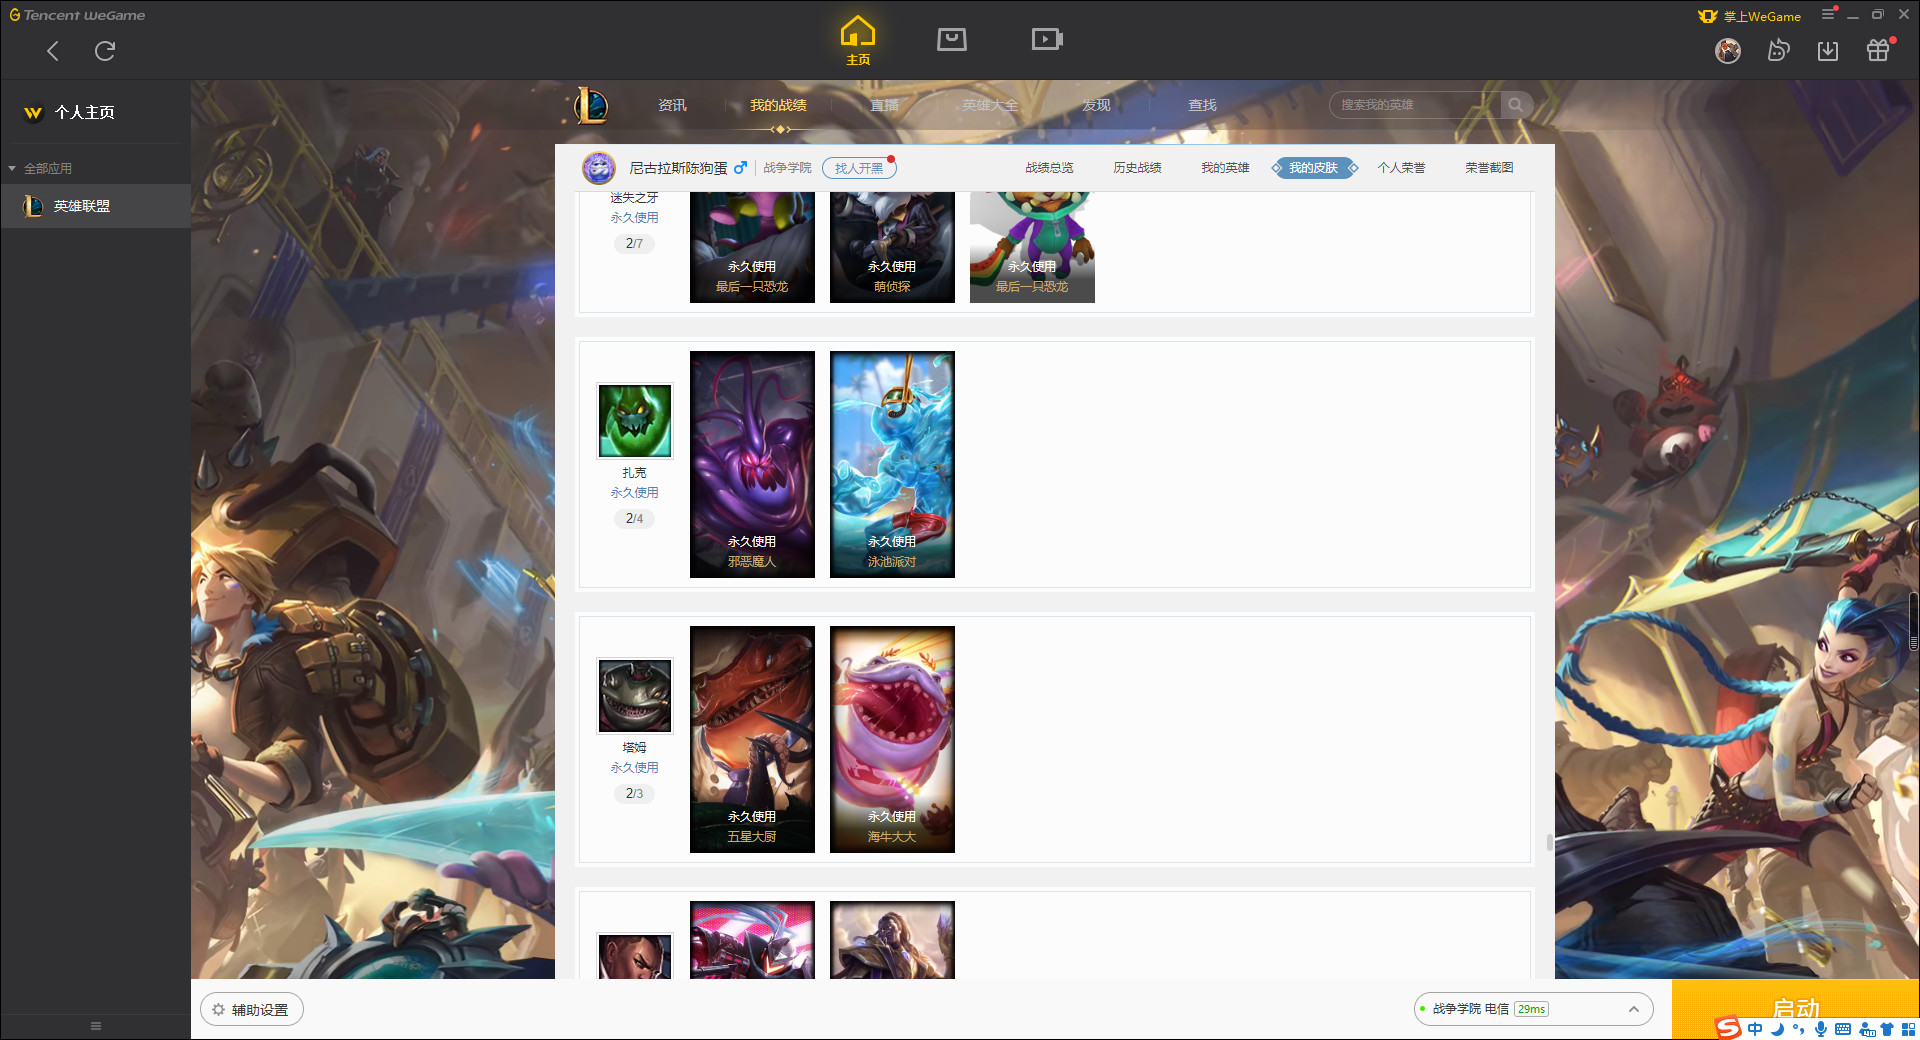Image resolution: width=1920 pixels, height=1040 pixels.
Task: Refresh the current page
Action: pos(105,51)
